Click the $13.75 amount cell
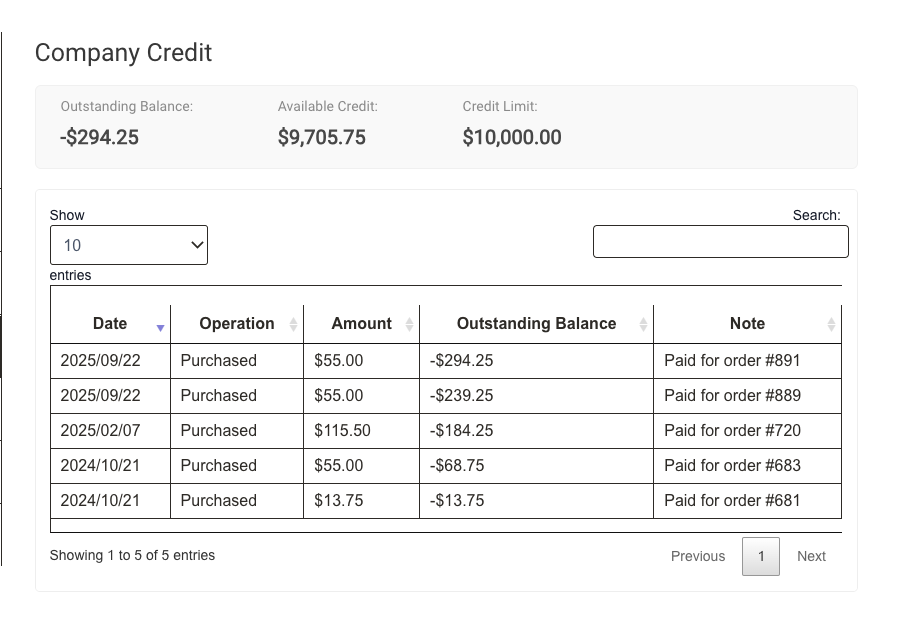The width and height of the screenshot is (911, 621). 338,501
